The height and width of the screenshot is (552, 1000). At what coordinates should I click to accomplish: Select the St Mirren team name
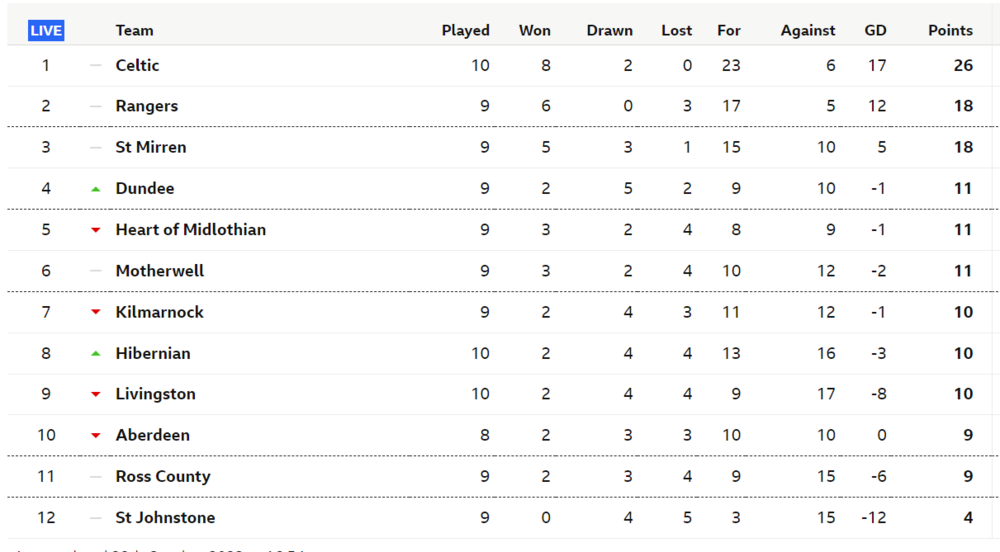tap(151, 147)
